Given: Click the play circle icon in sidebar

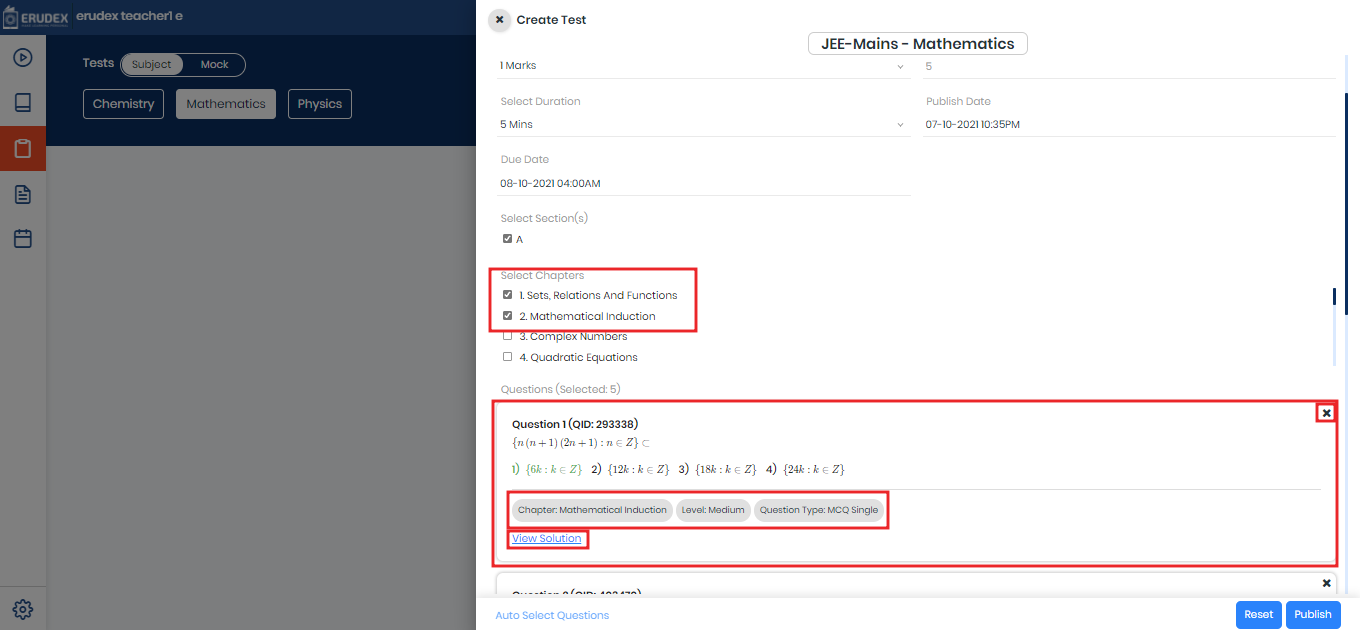Looking at the screenshot, I should (23, 57).
